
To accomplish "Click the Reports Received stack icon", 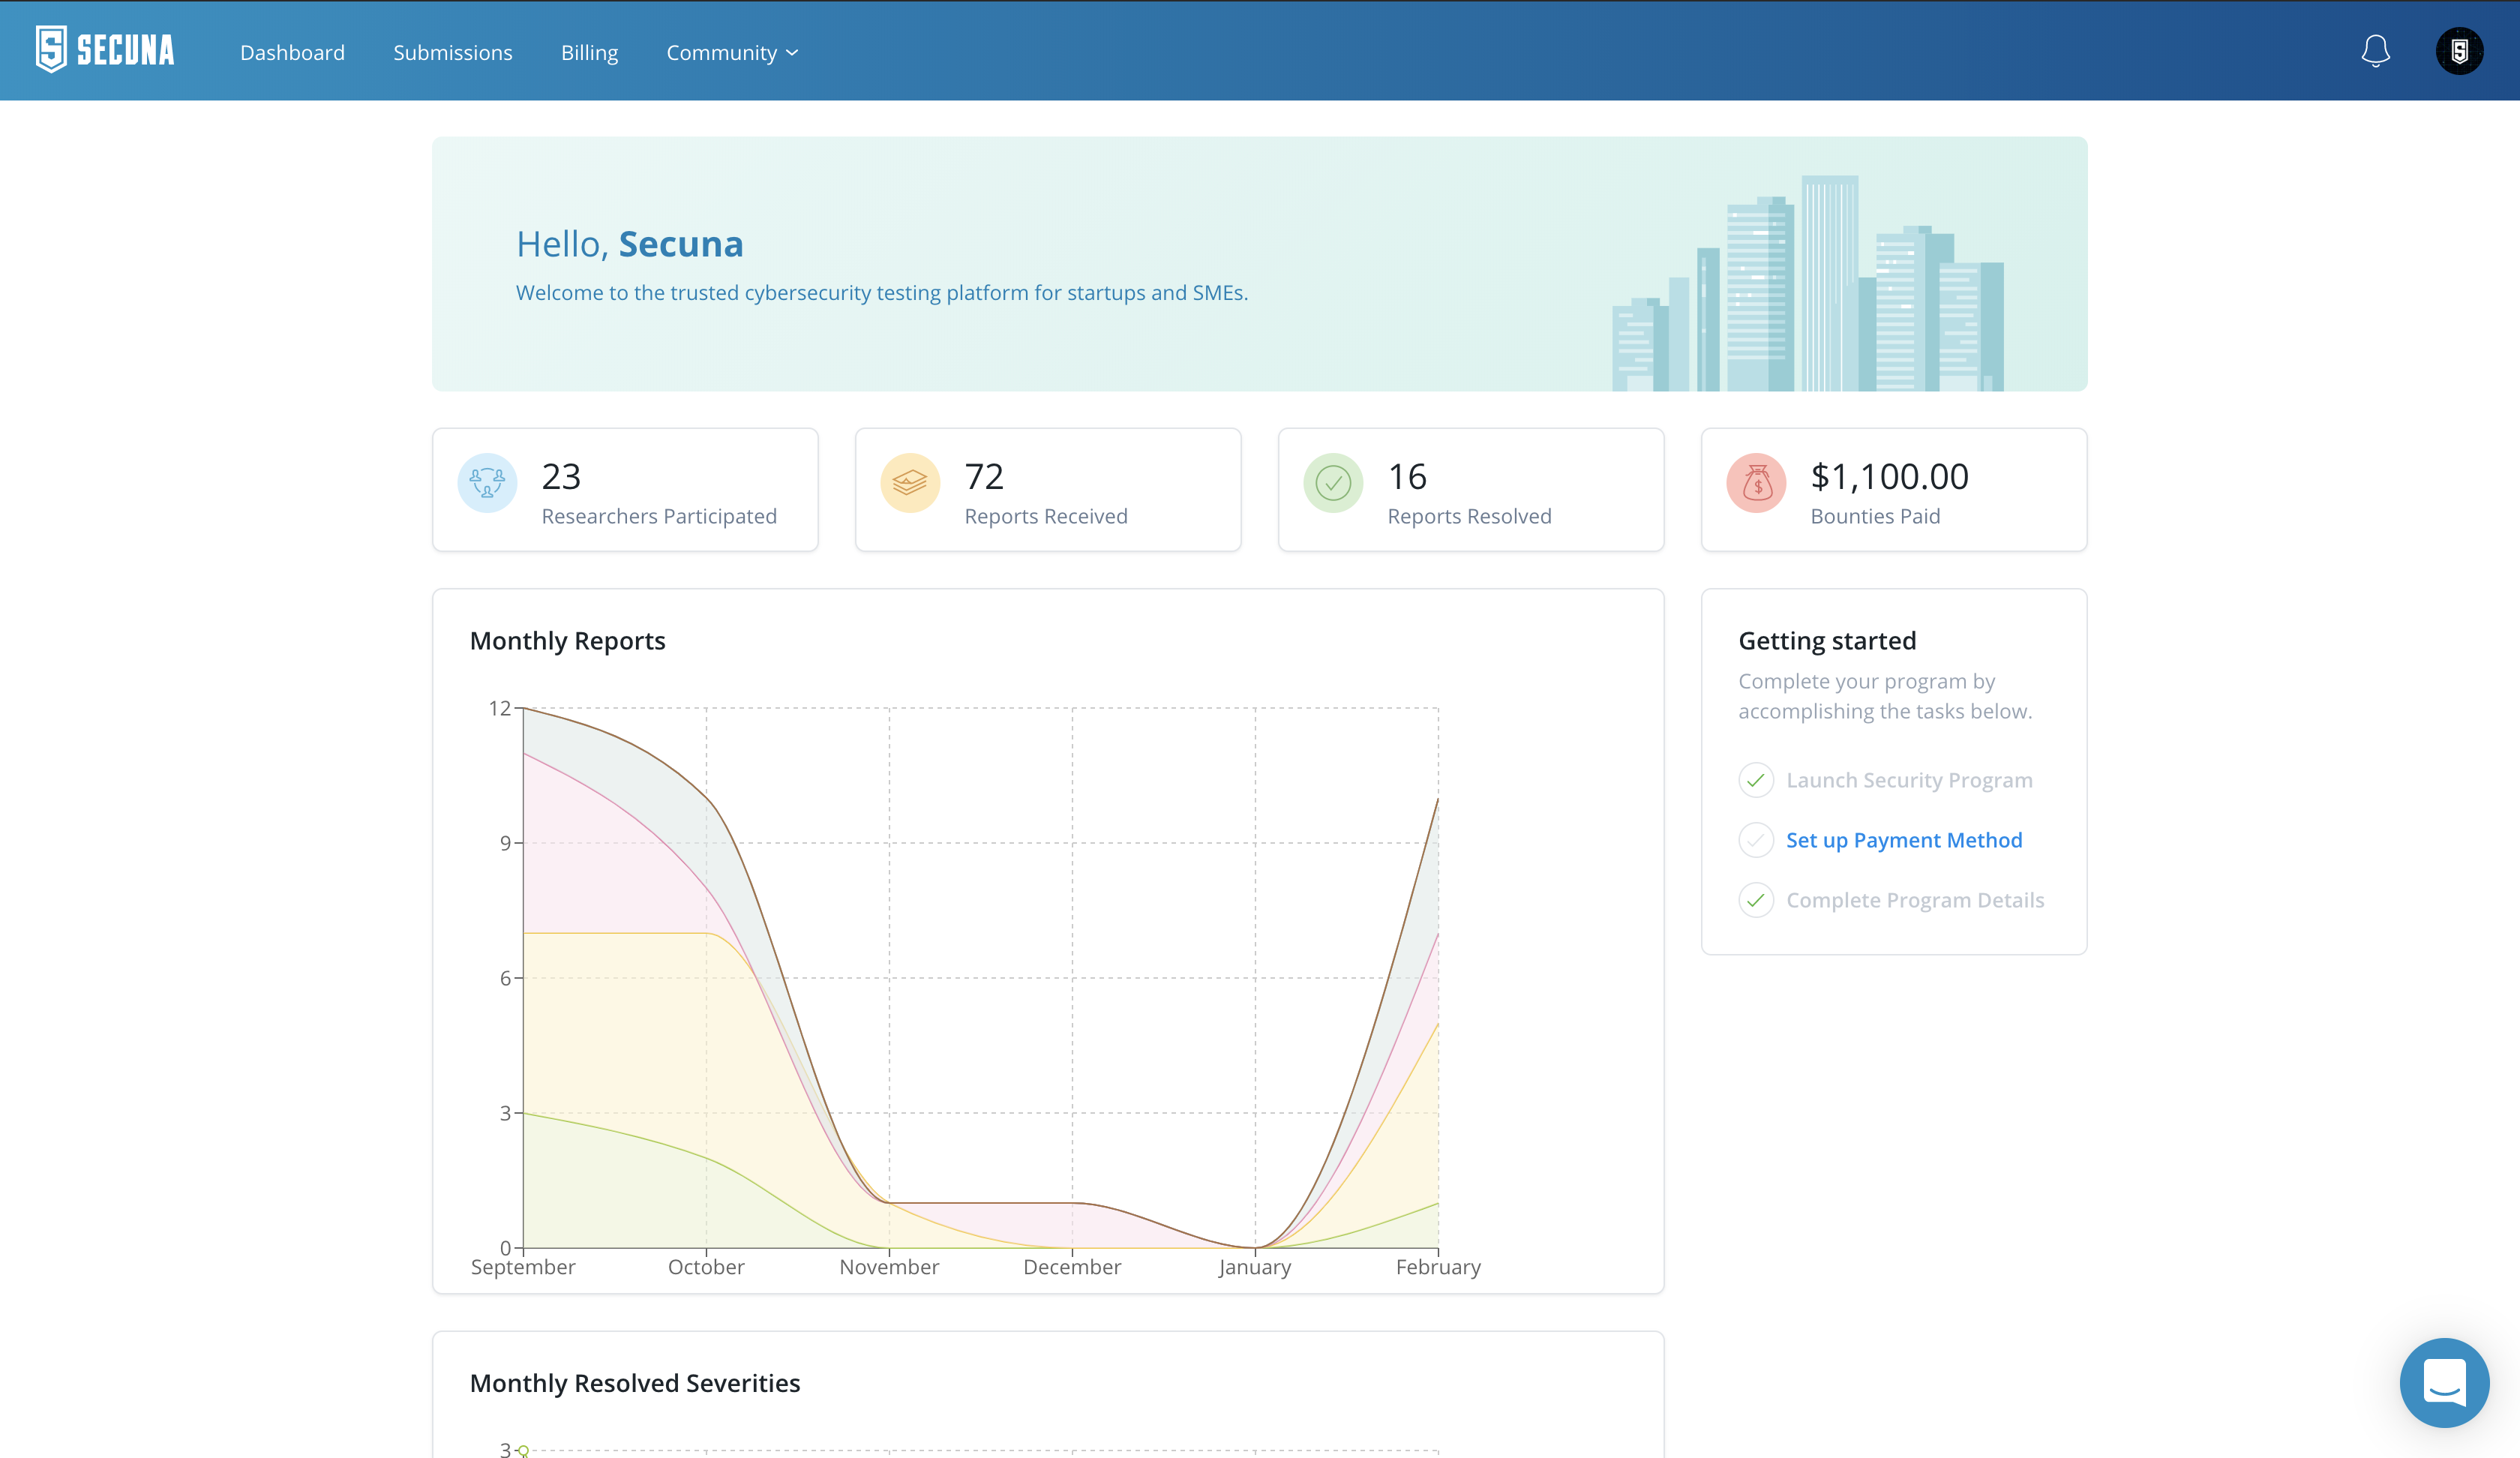I will (x=910, y=484).
